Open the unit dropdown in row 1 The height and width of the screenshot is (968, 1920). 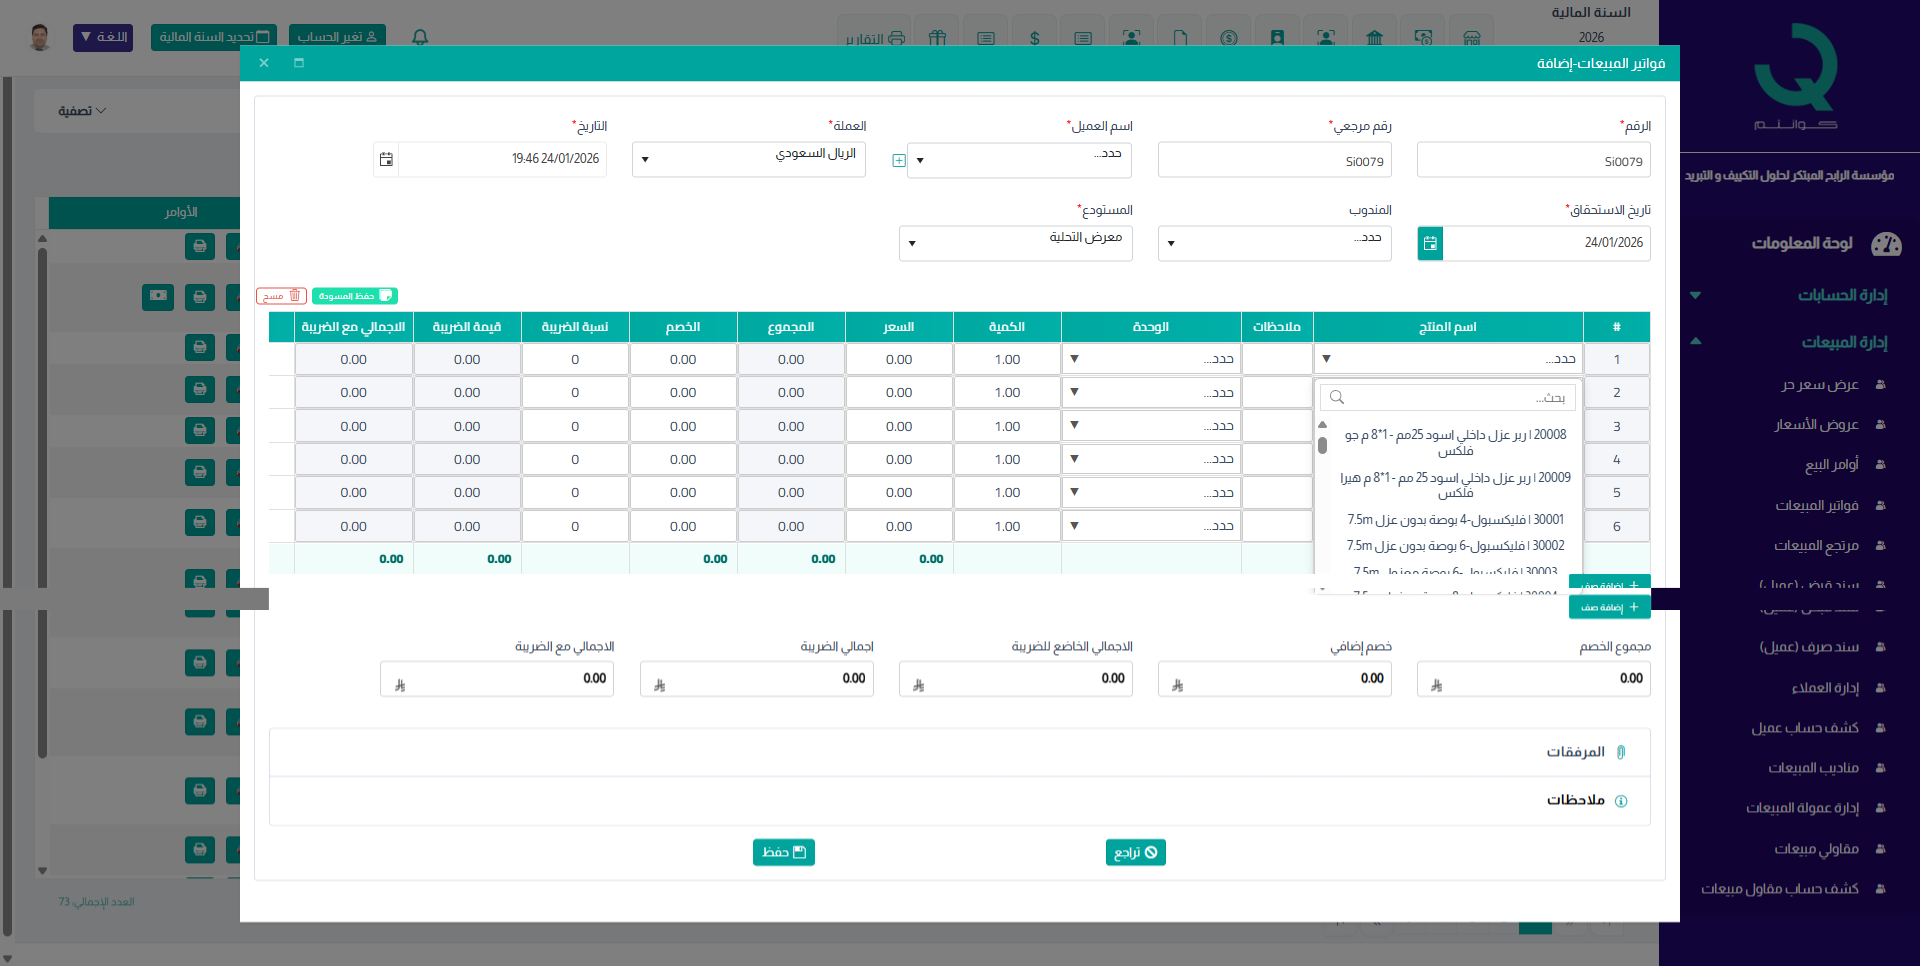pyautogui.click(x=1150, y=359)
